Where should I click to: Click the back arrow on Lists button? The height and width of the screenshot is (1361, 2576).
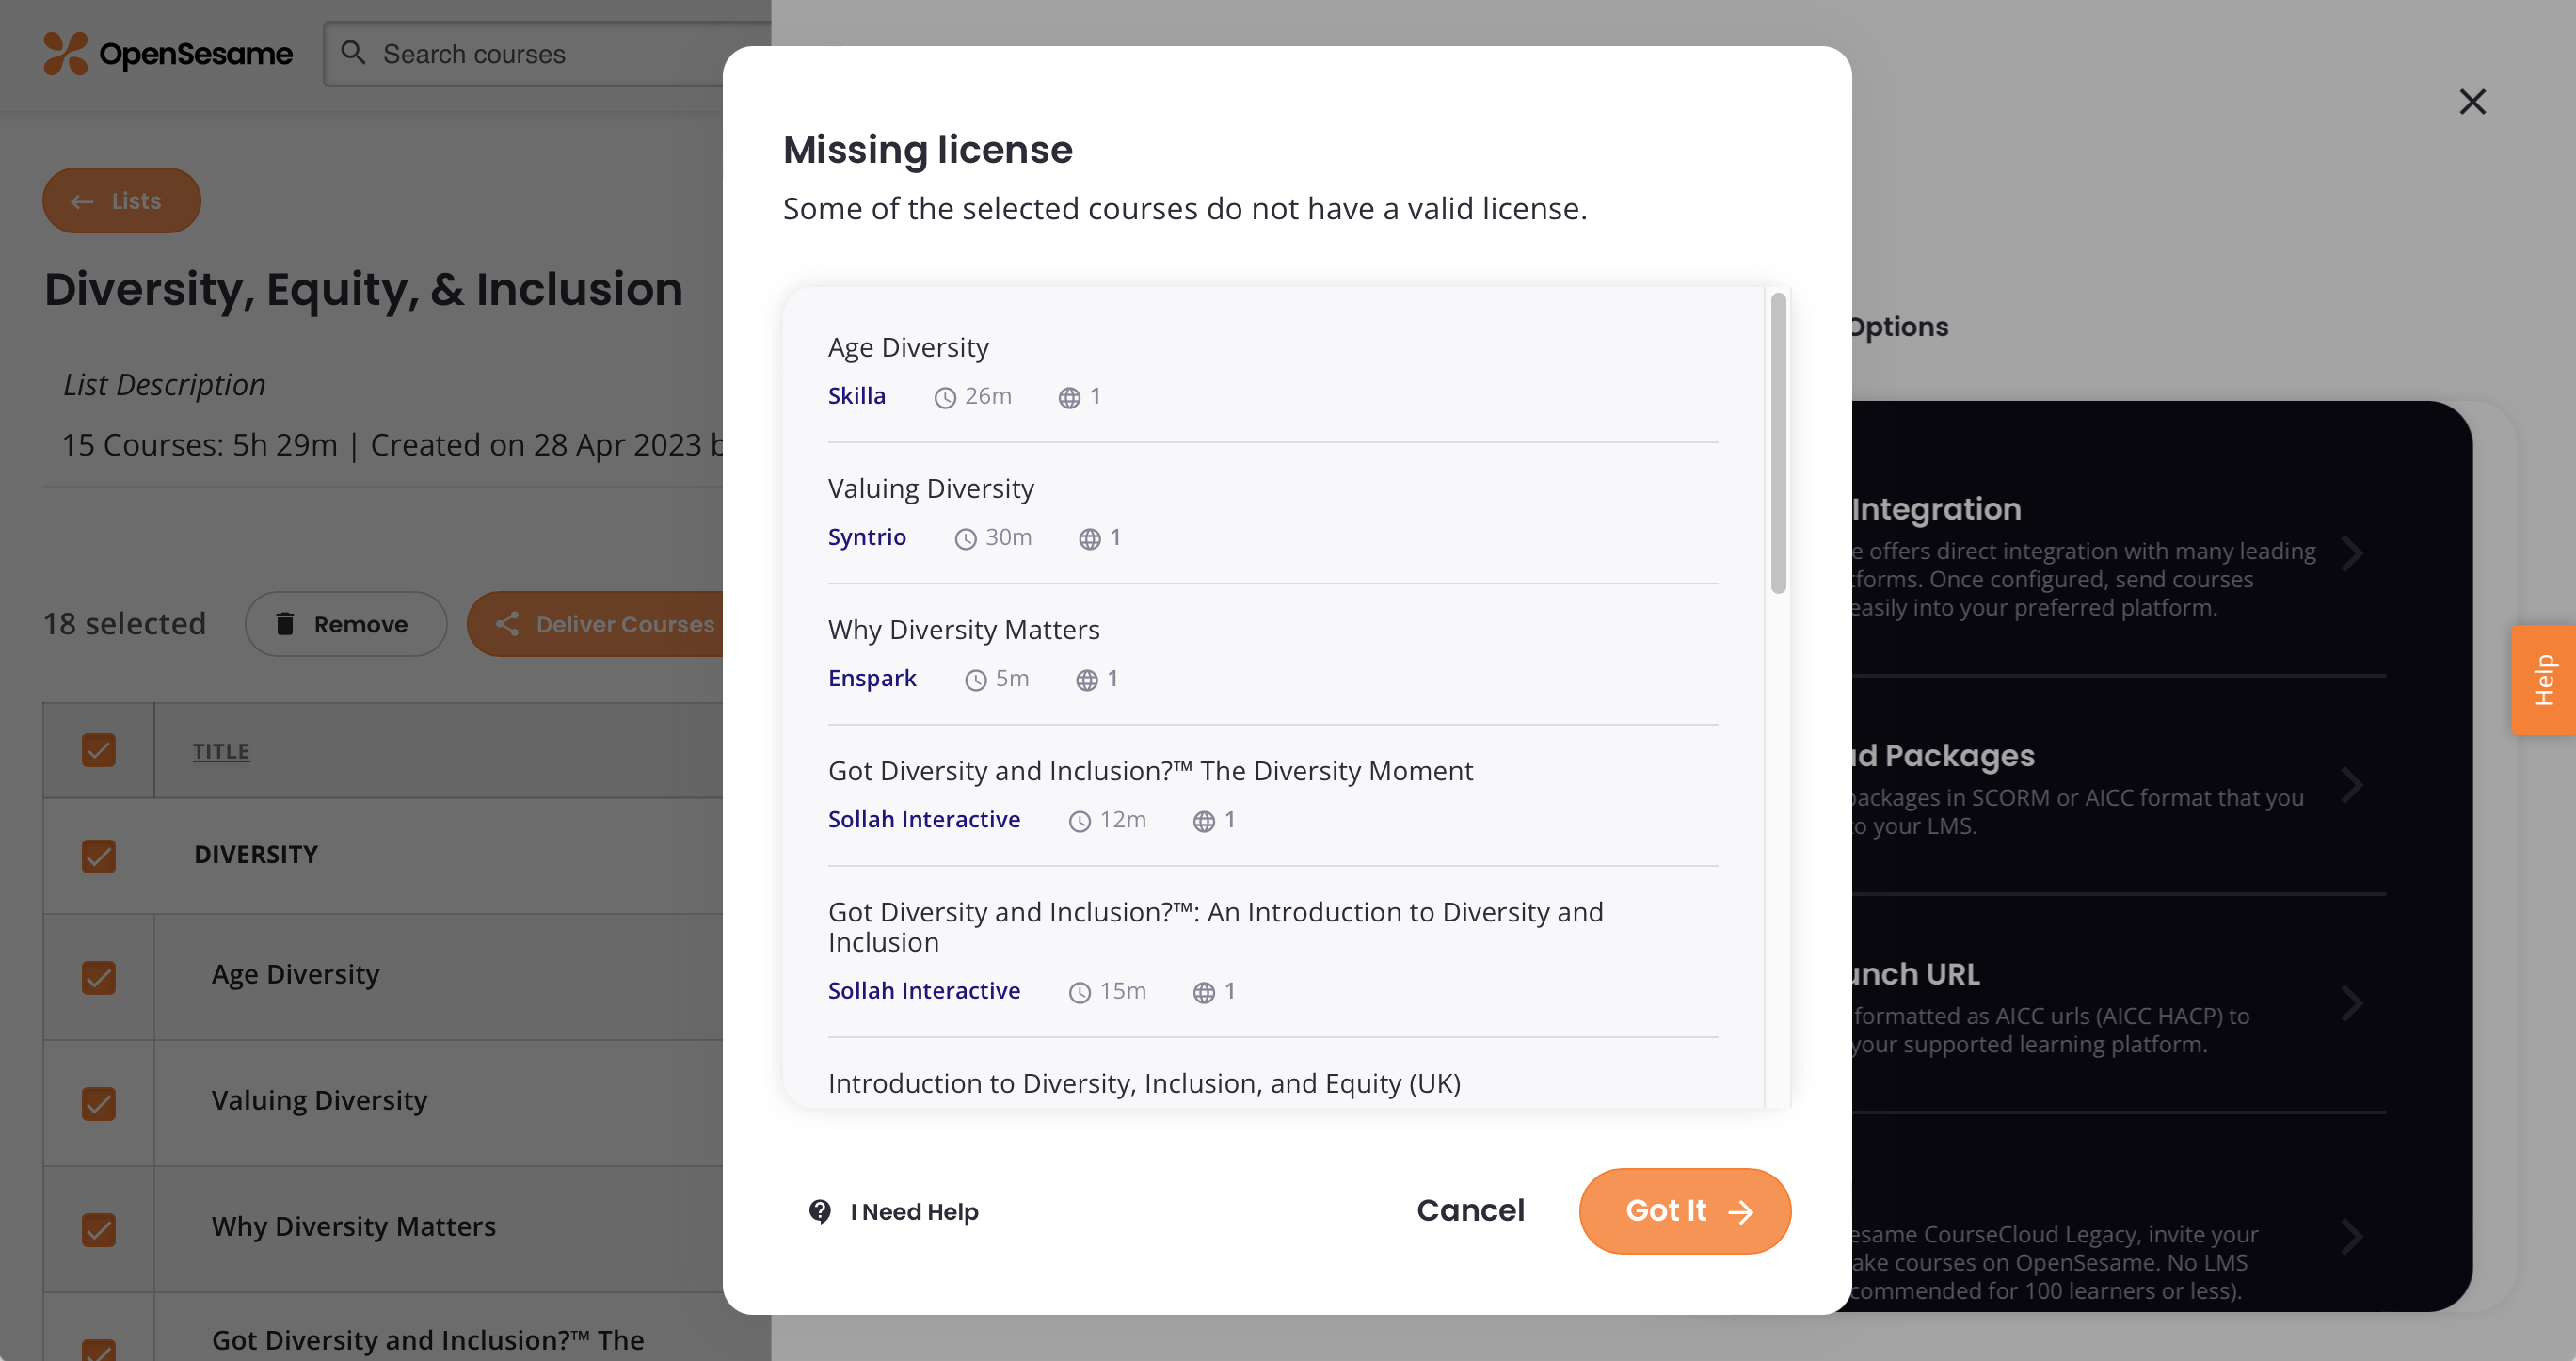[82, 201]
